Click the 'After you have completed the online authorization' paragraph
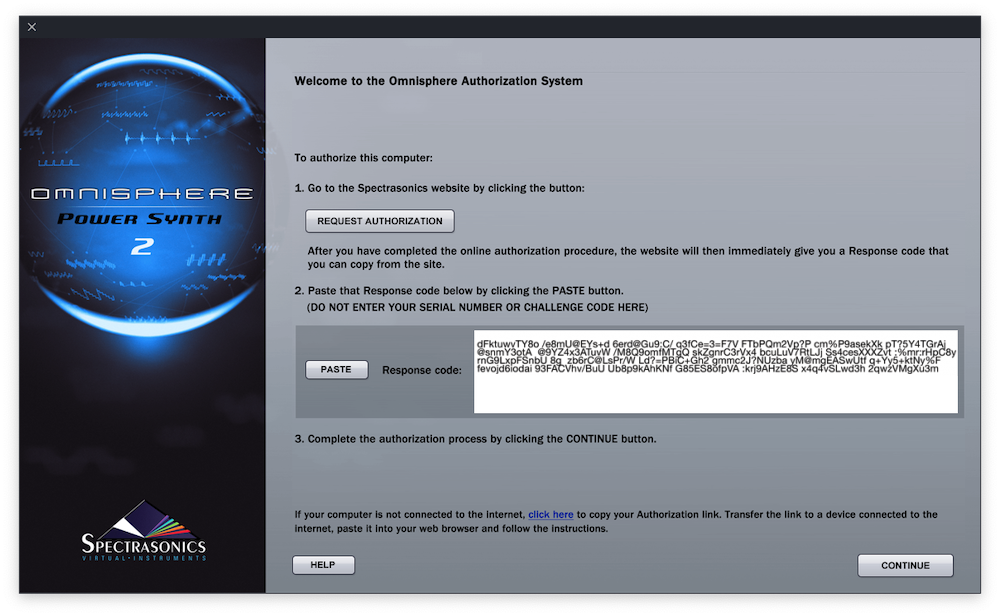 (628, 258)
